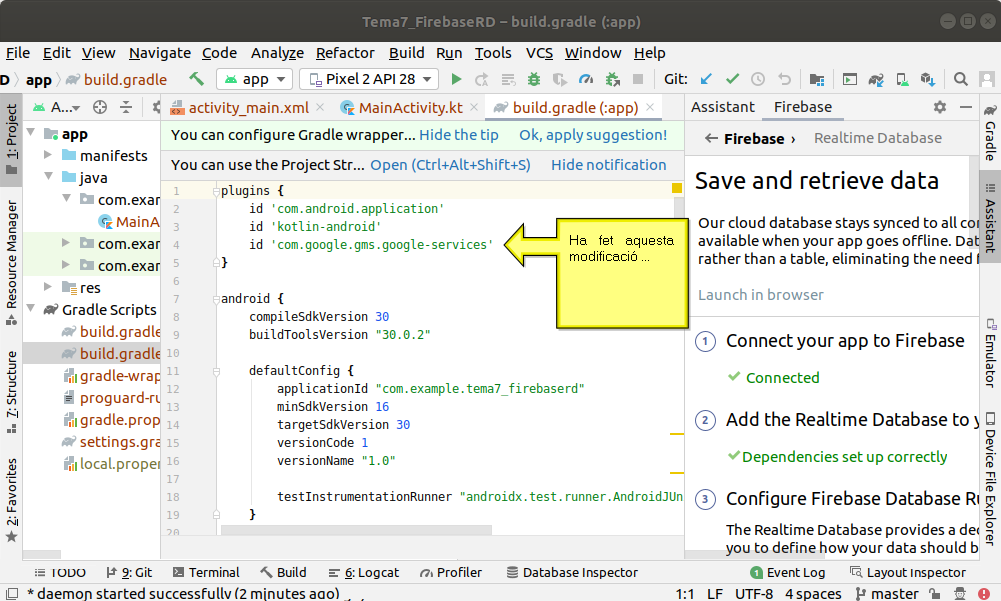
Task: Click yellow inspection indicator above editor scrollbar
Action: coord(677,188)
